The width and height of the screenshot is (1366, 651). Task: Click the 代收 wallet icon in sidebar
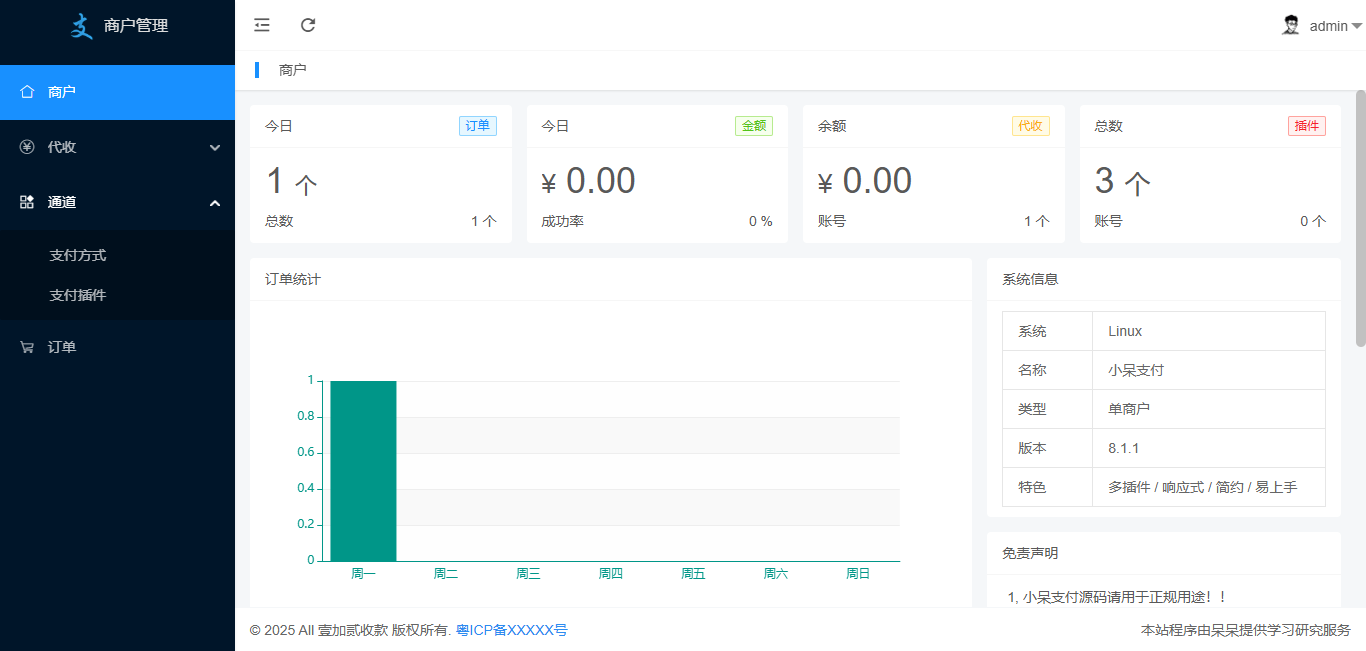tap(27, 146)
